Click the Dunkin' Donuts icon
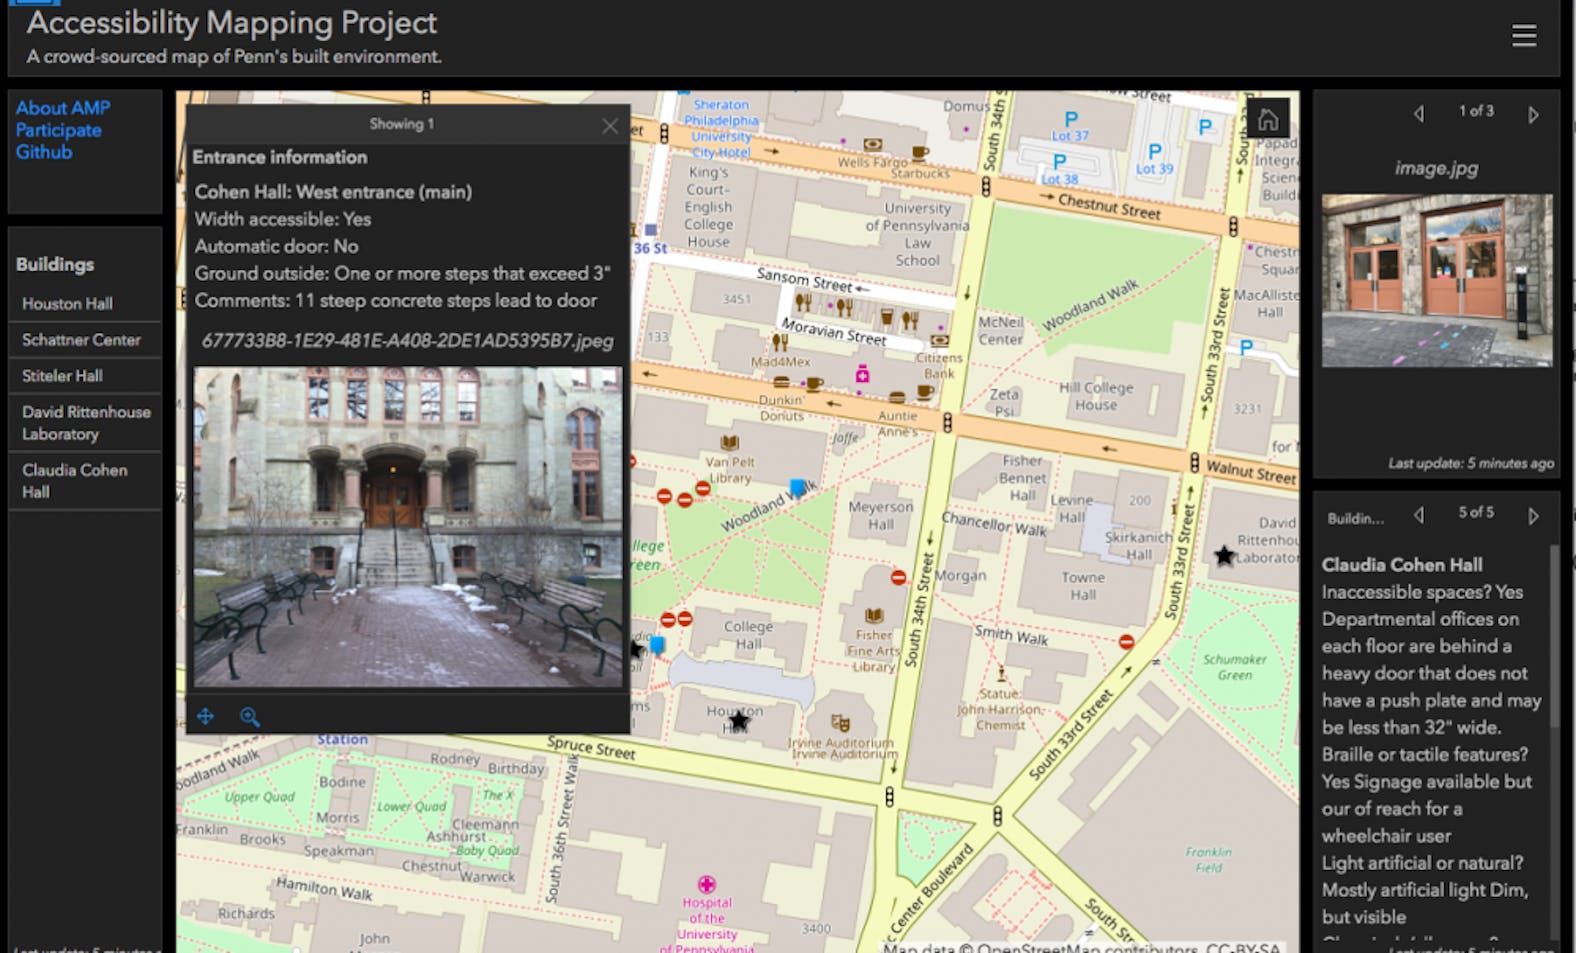 782,382
